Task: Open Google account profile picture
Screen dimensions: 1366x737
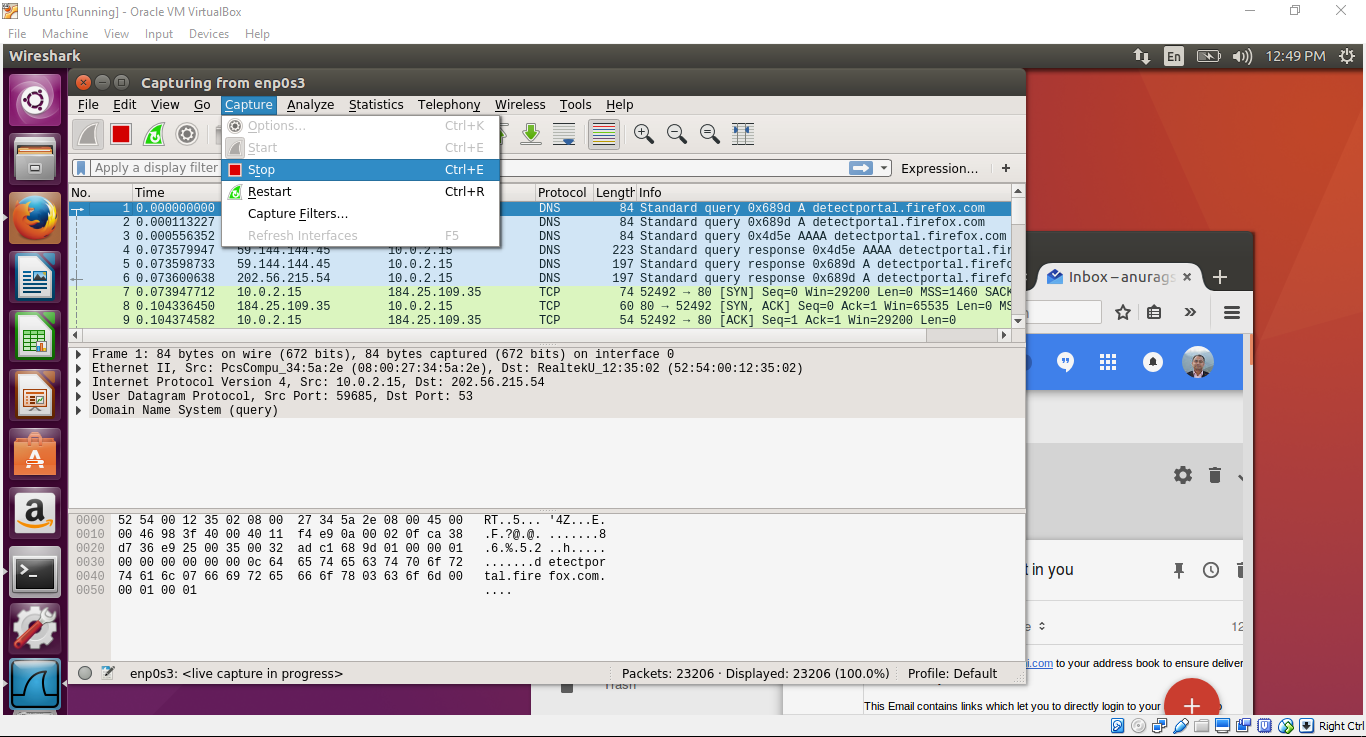Action: click(1197, 362)
